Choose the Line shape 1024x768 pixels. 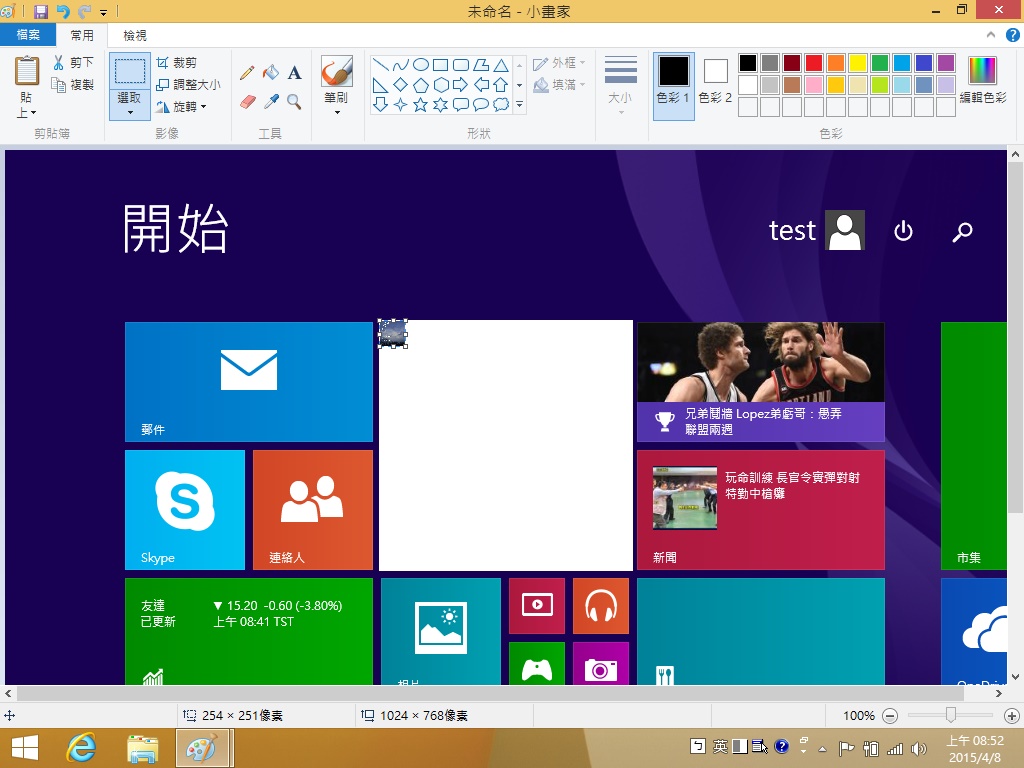tap(381, 65)
